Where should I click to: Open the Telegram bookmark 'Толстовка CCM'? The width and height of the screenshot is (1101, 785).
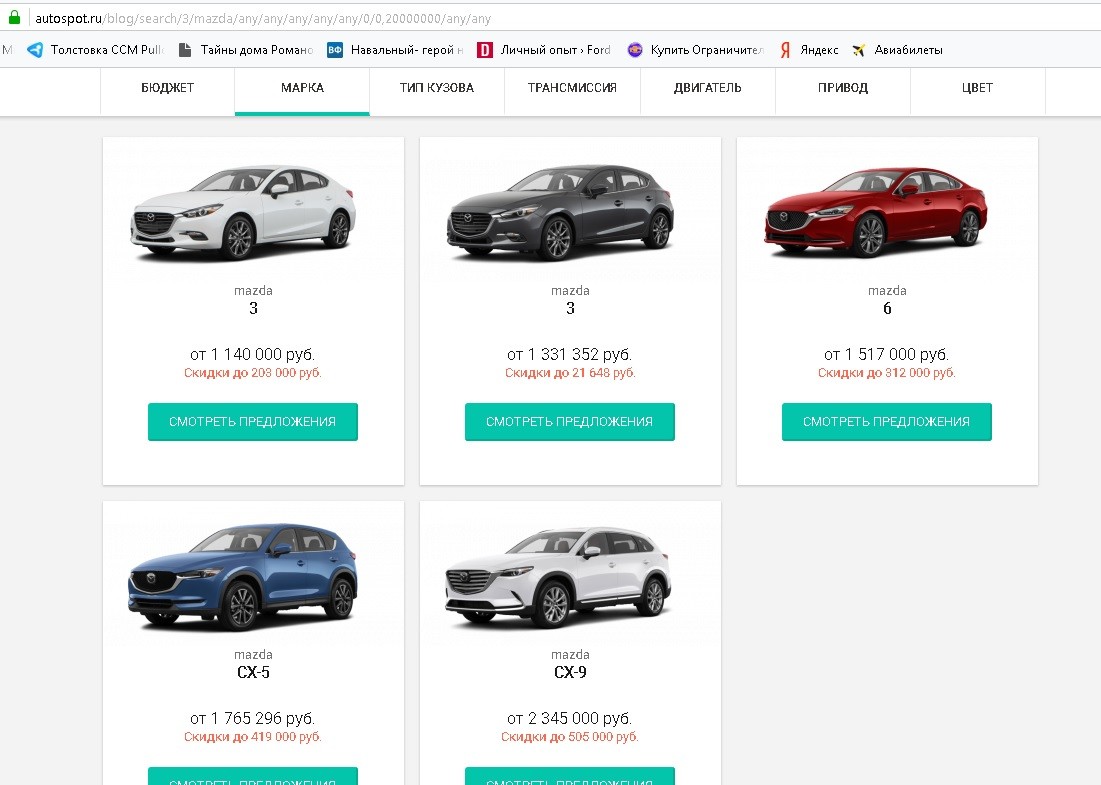95,49
